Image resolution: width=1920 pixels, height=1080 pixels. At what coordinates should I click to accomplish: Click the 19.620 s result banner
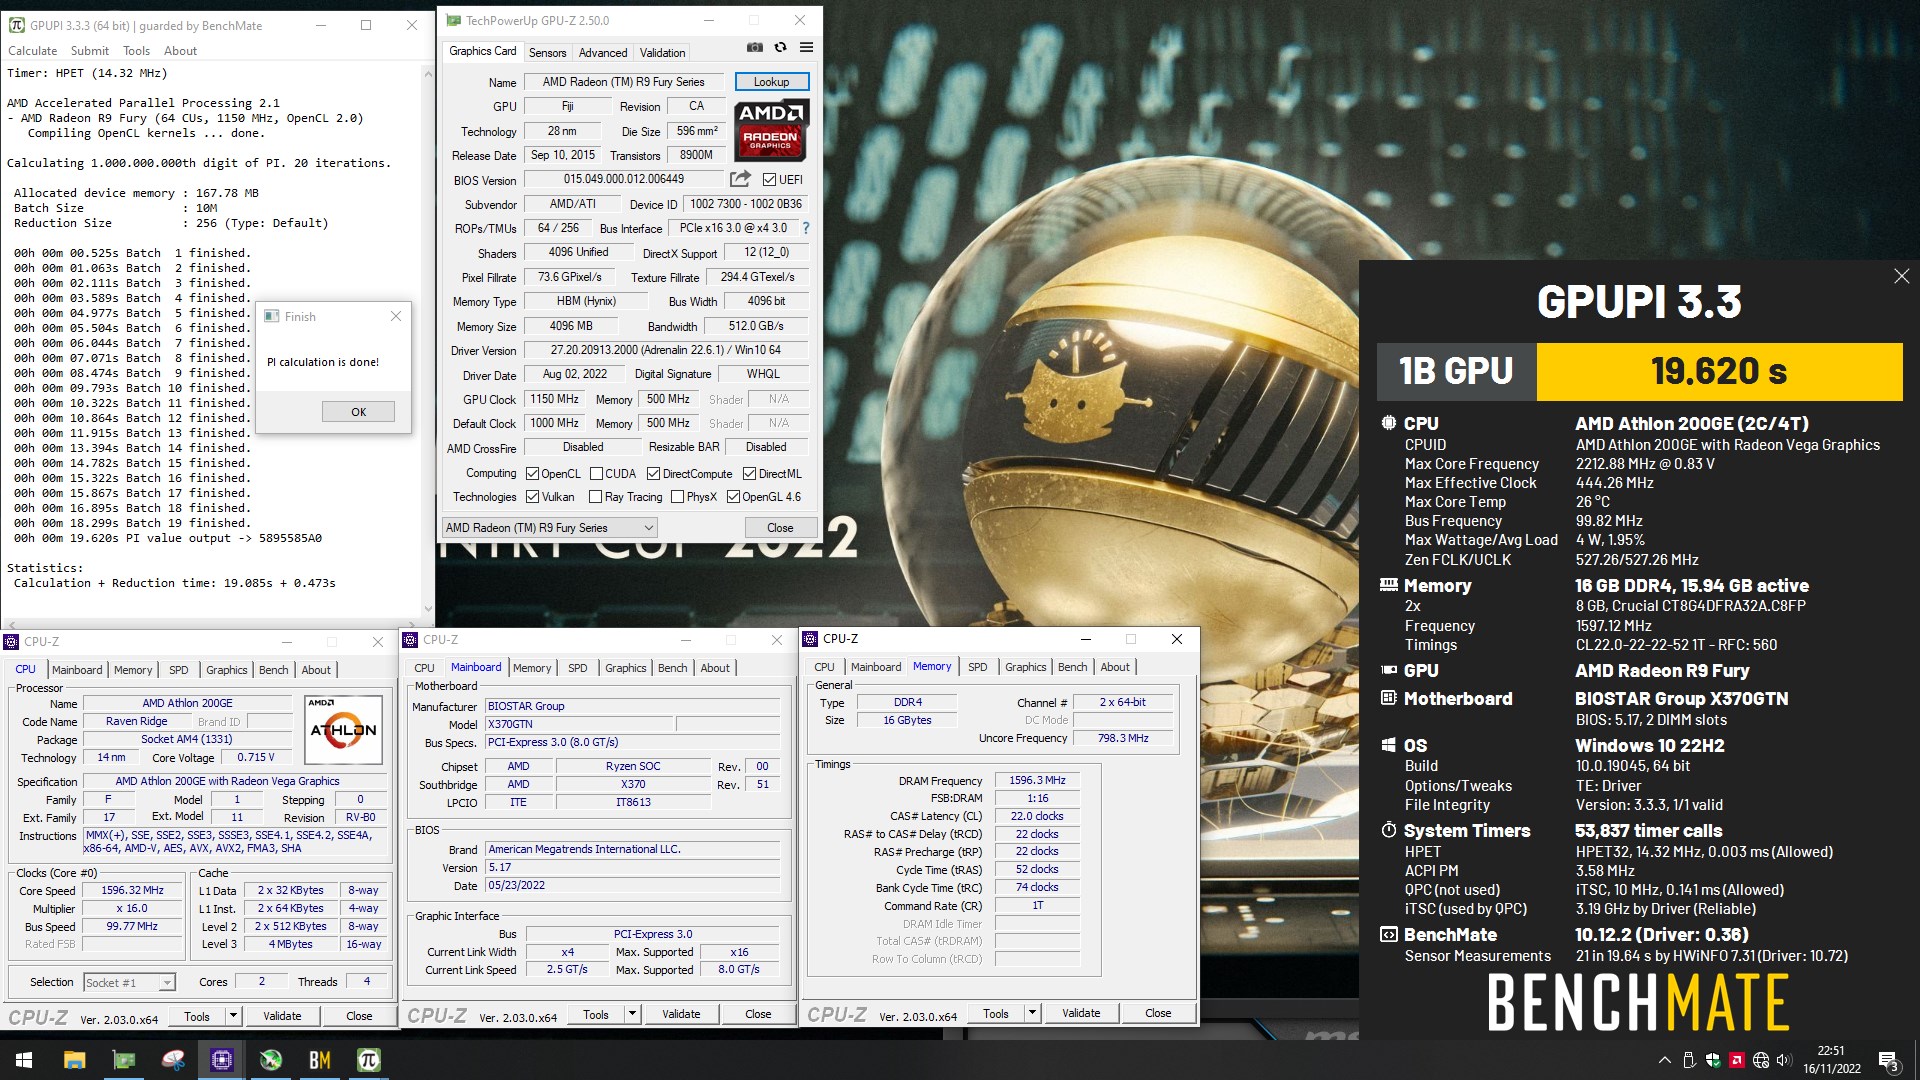pyautogui.click(x=1719, y=371)
